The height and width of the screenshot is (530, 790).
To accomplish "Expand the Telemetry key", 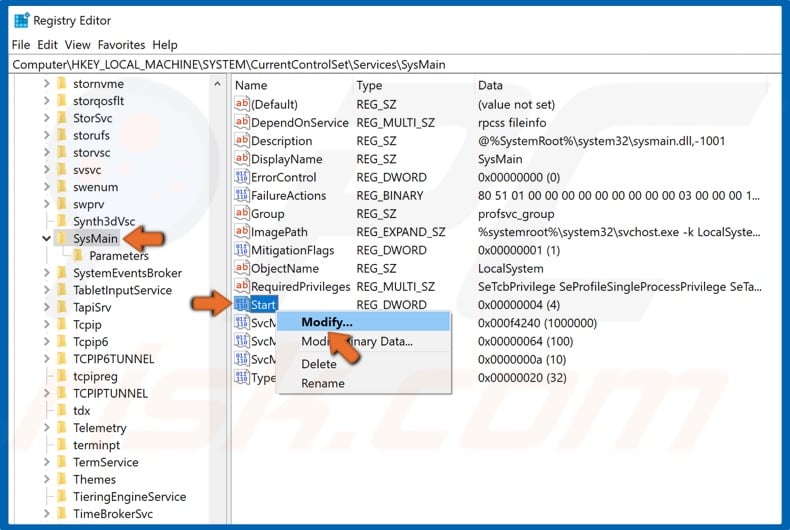I will pos(46,428).
